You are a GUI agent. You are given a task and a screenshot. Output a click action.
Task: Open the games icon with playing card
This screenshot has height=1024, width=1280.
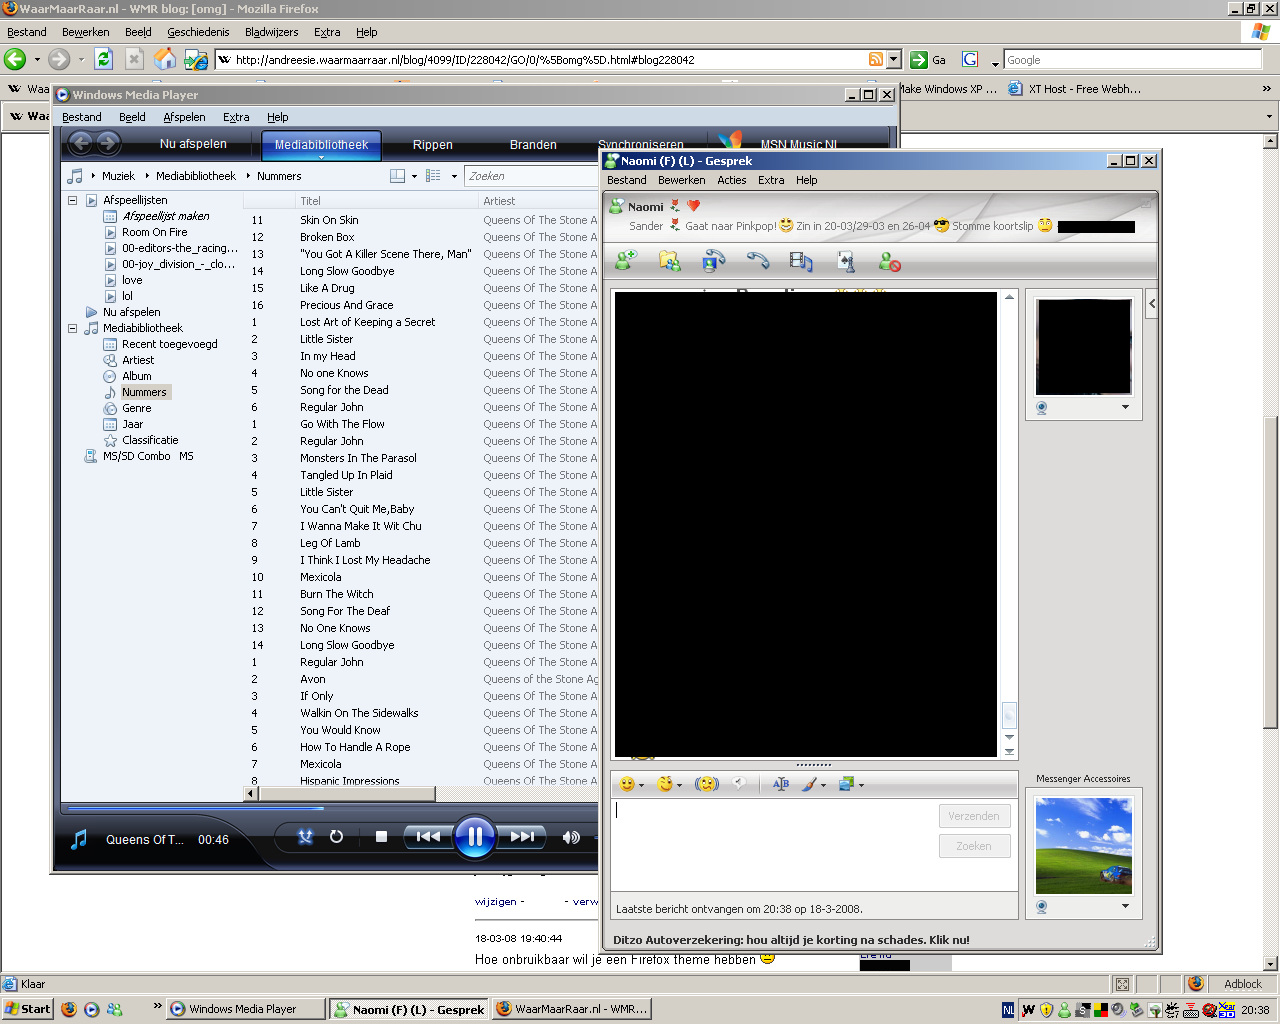click(x=846, y=261)
